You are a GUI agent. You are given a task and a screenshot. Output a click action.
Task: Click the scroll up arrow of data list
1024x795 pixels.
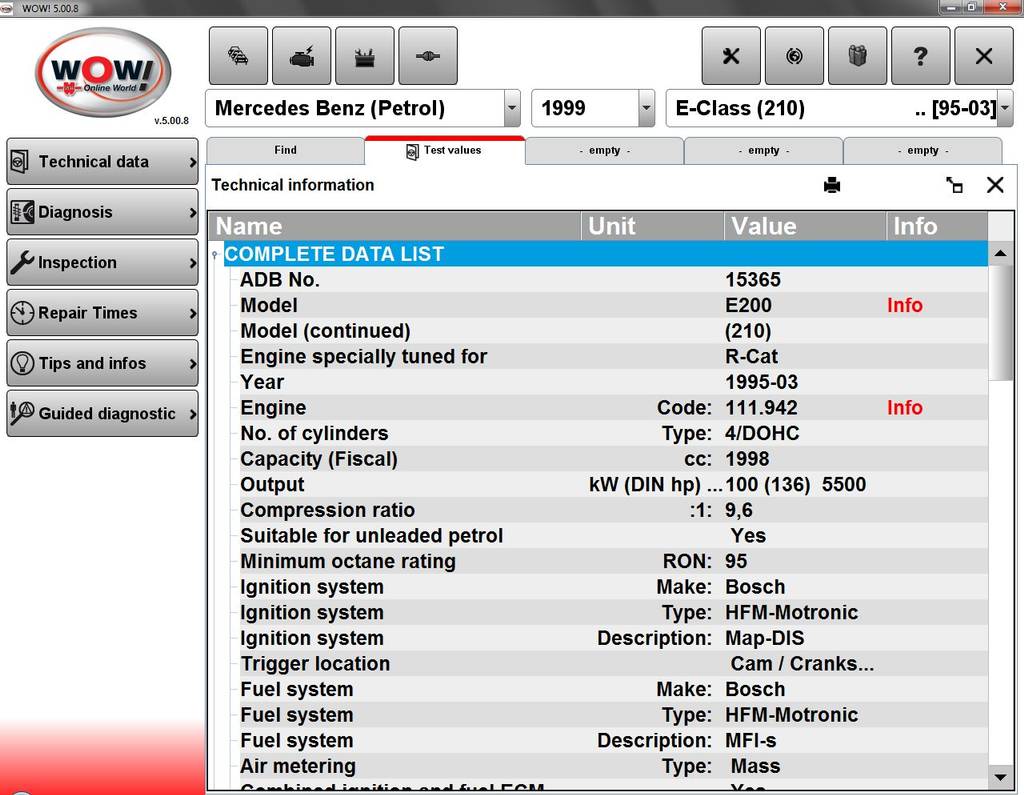coord(1000,253)
